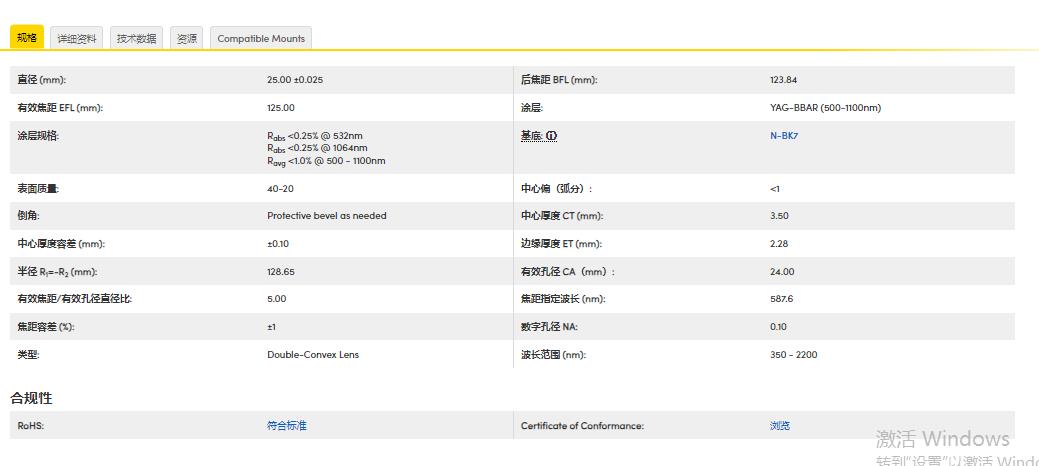The width and height of the screenshot is (1039, 466).
Task: Click the 符合标准 RoHS link
Action: pyautogui.click(x=286, y=426)
